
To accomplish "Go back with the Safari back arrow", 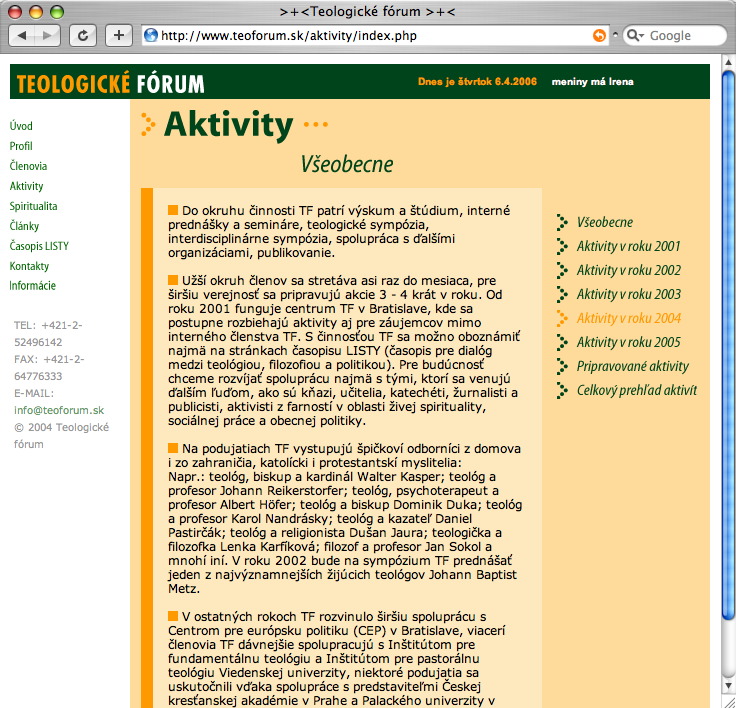I will coord(22,35).
